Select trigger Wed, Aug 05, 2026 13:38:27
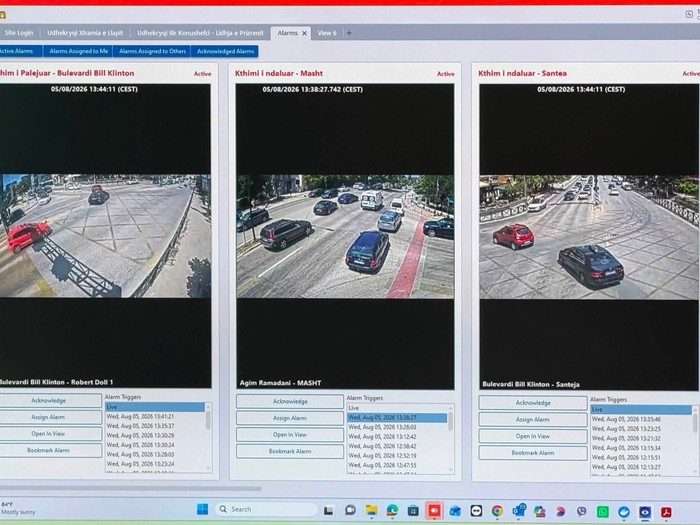700x525 pixels. click(x=397, y=417)
